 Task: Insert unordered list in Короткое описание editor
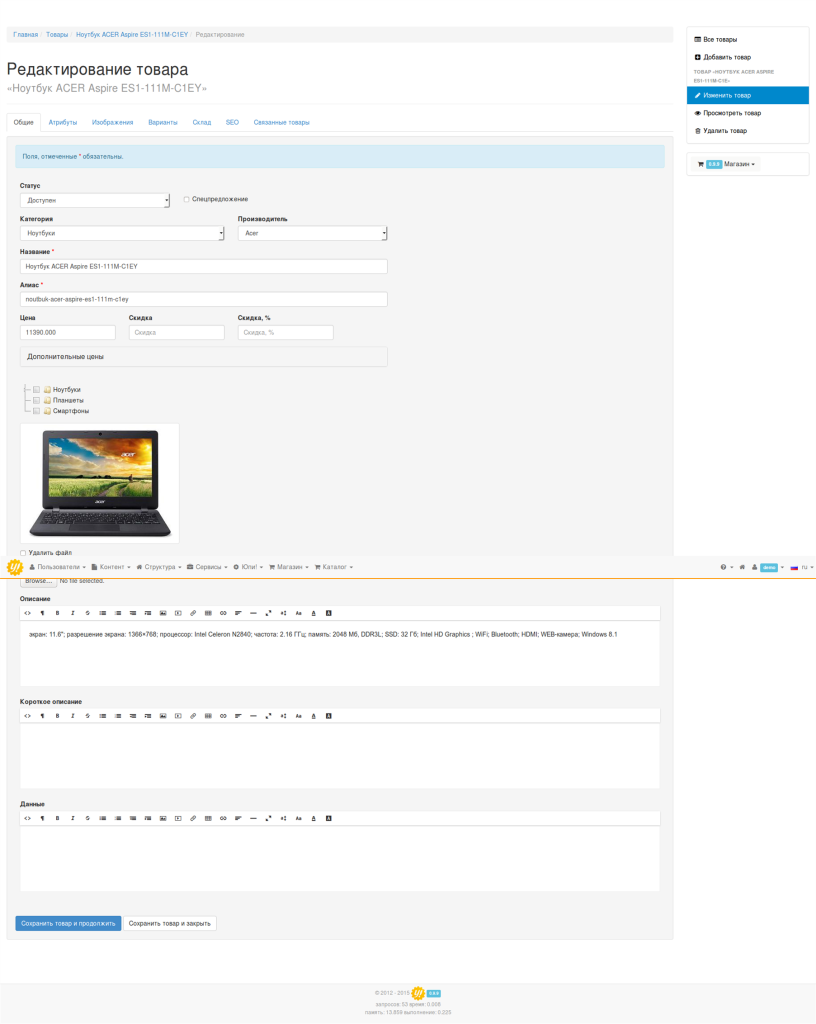pyautogui.click(x=102, y=716)
